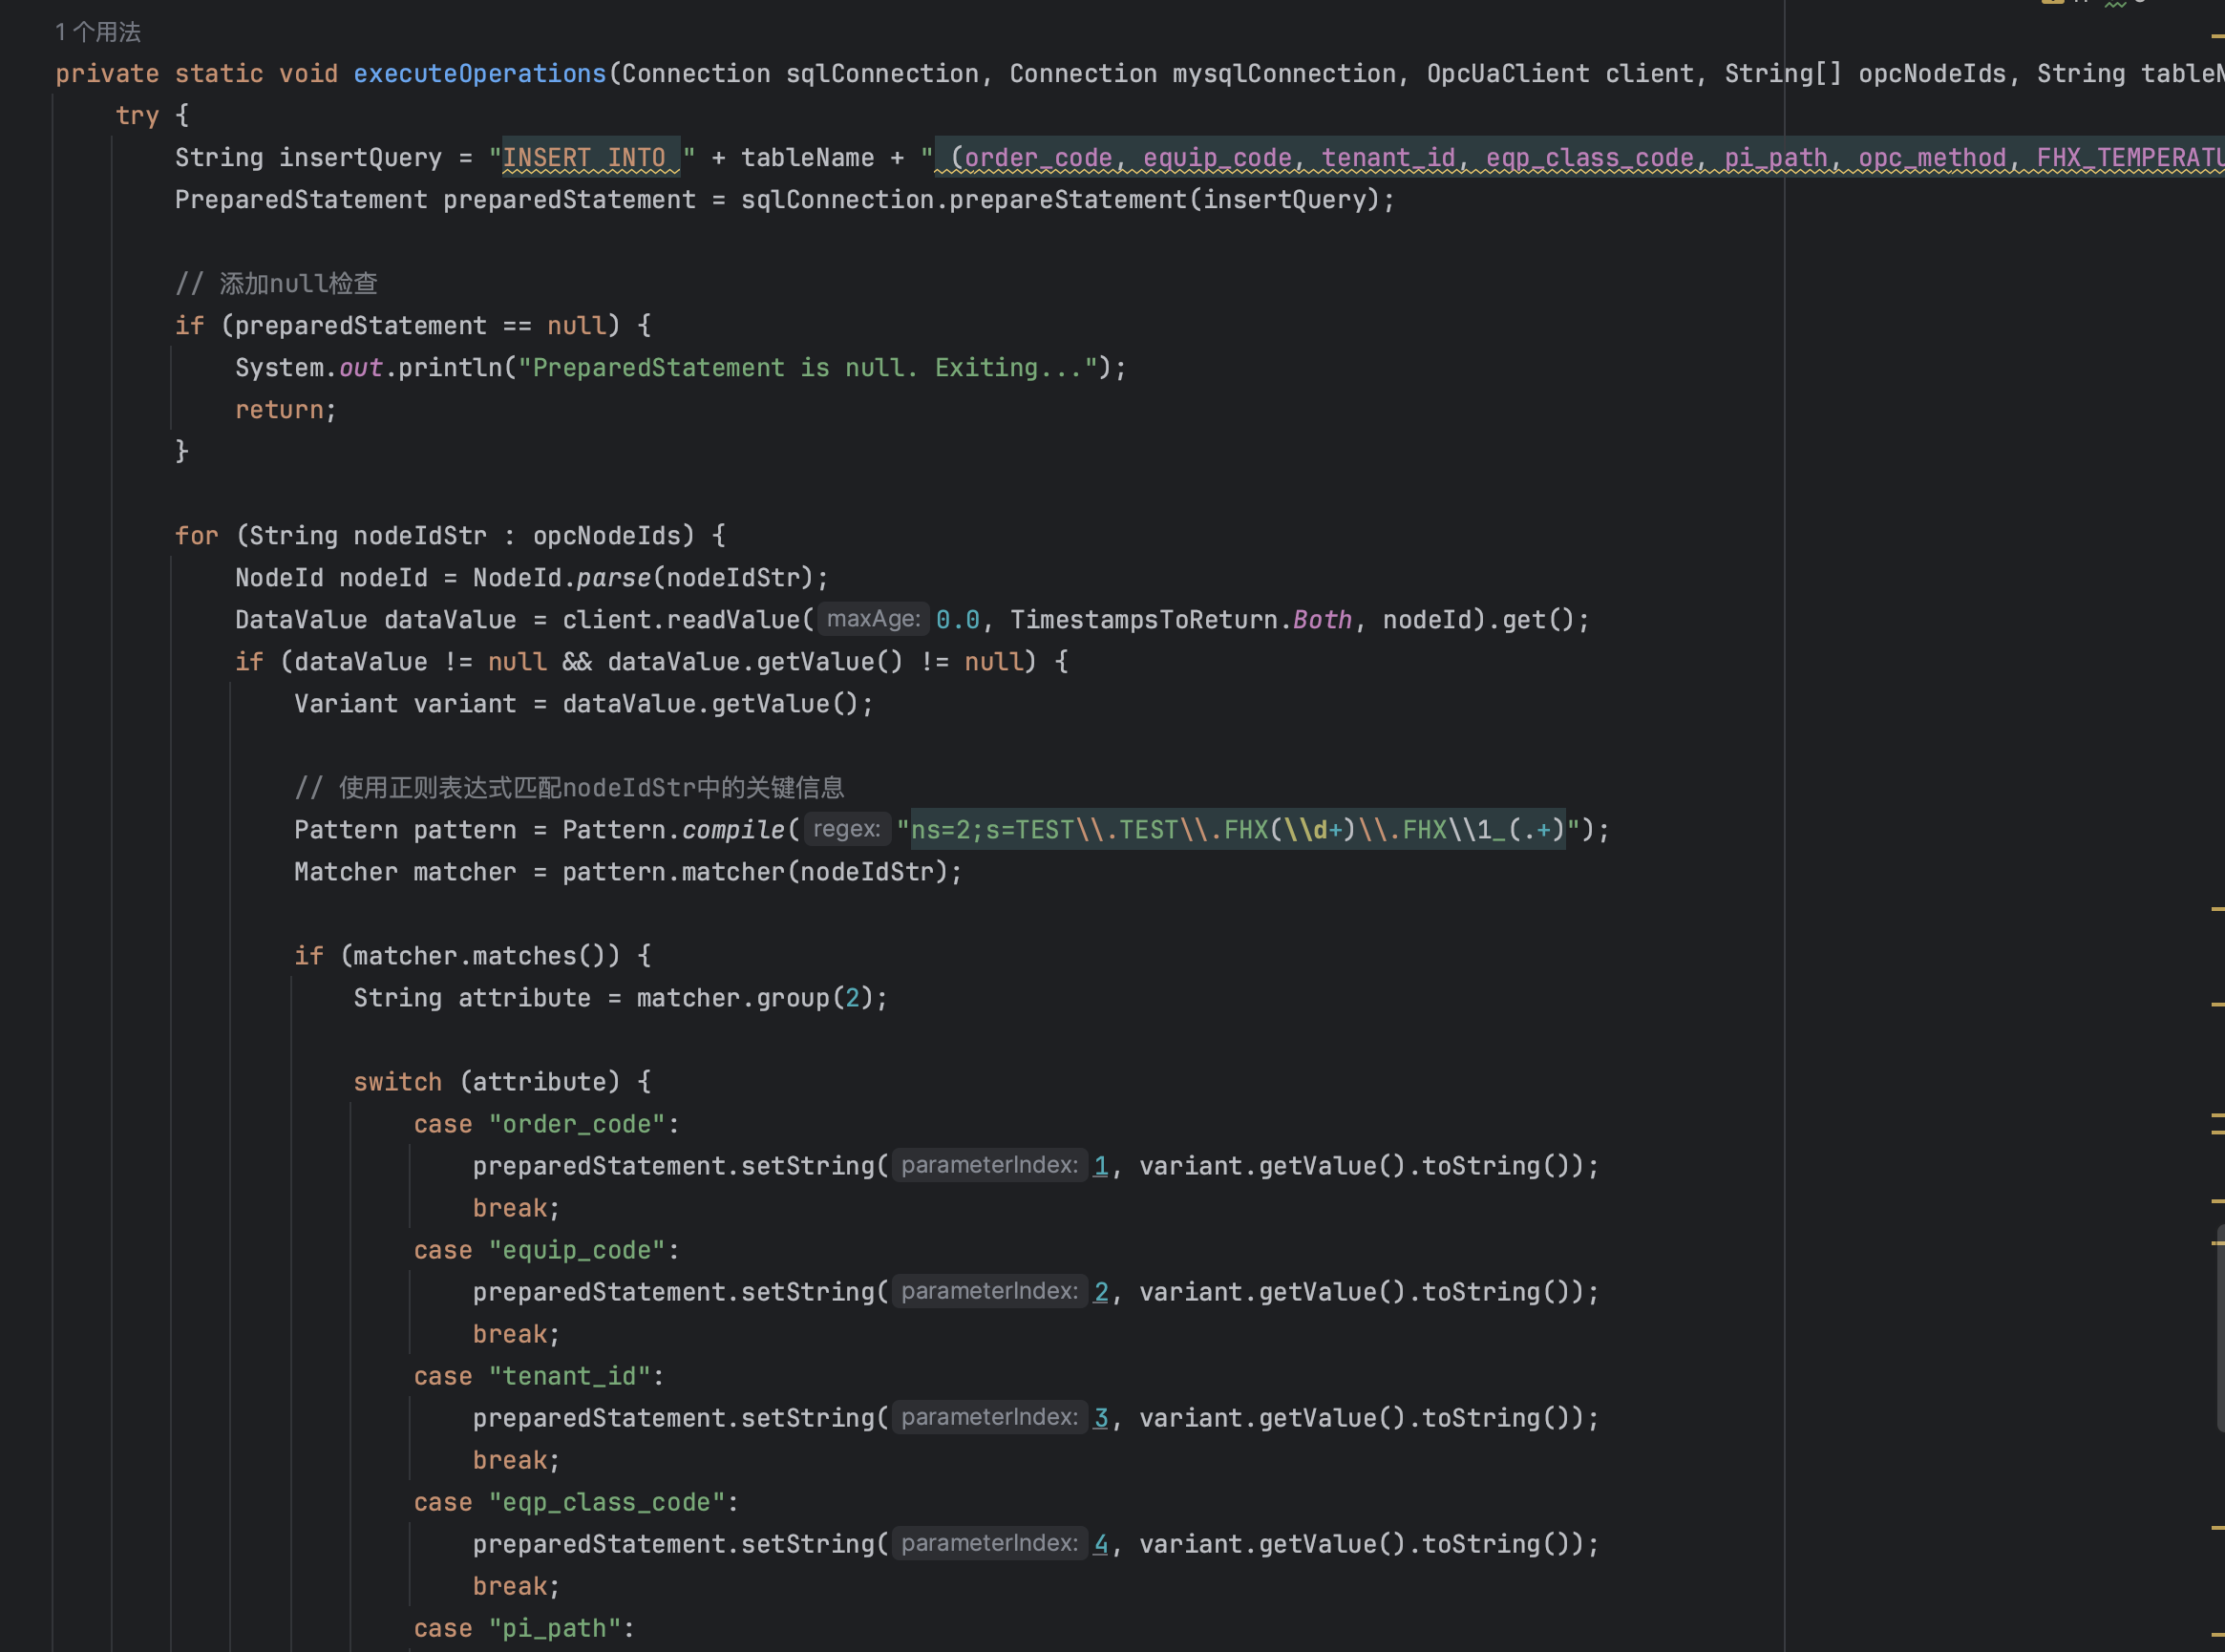Viewport: 2225px width, 1652px height.
Task: Click the OpcUaClient type in signature
Action: 1508,74
